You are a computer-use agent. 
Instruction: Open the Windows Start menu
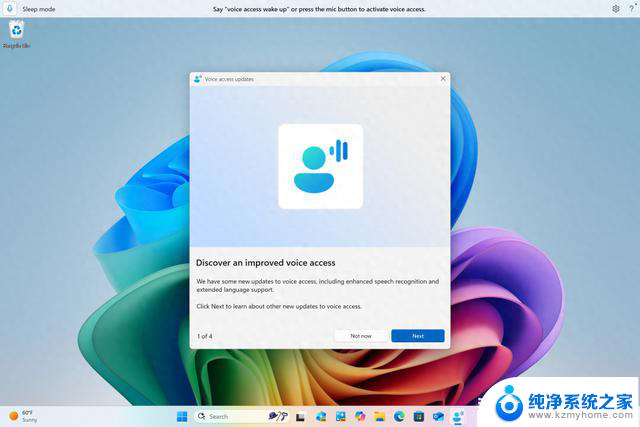click(182, 416)
